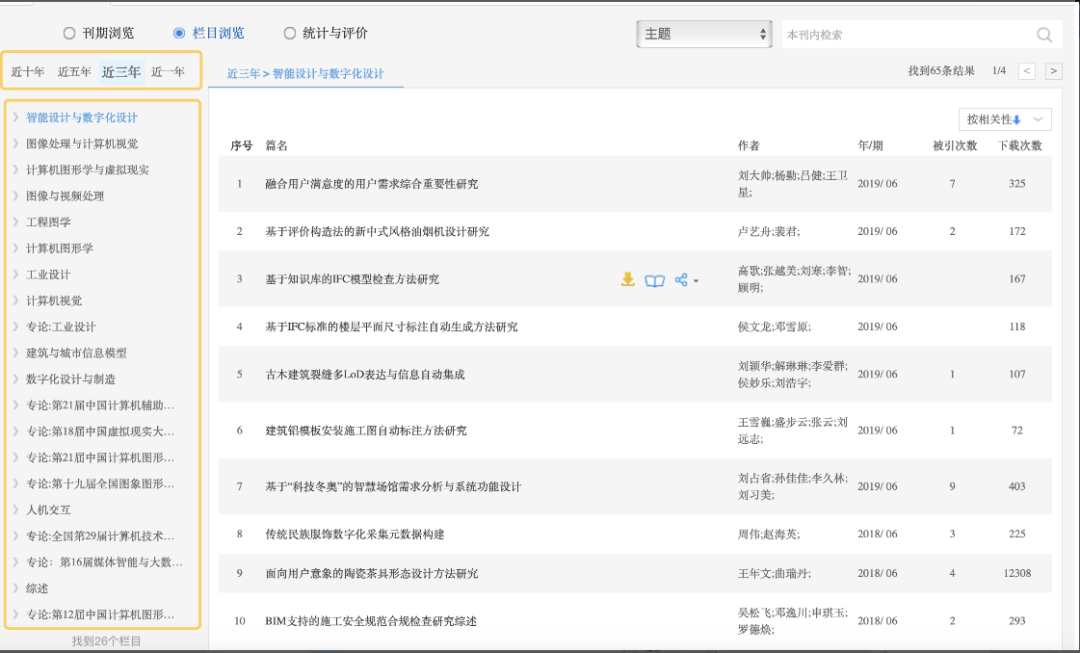1080x653 pixels.
Task: Open online reading for IFC模型检查方法研究 article
Action: [654, 280]
